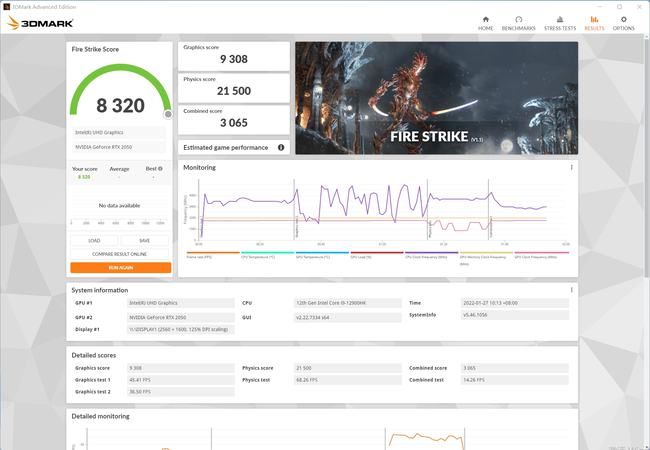Click the Monitoring heading
The height and width of the screenshot is (450, 650).
[x=199, y=167]
